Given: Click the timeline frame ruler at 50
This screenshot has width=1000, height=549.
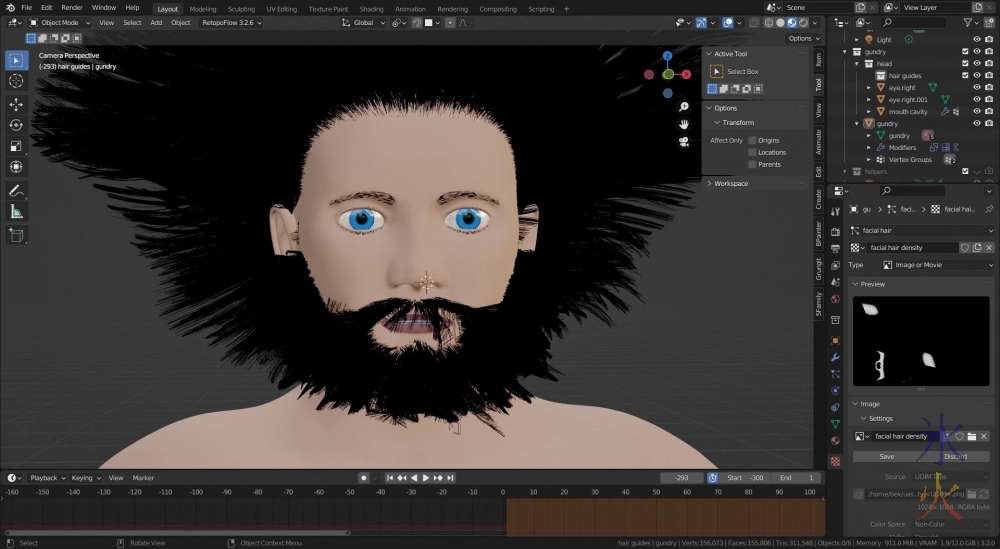Looking at the screenshot, I should click(x=656, y=492).
